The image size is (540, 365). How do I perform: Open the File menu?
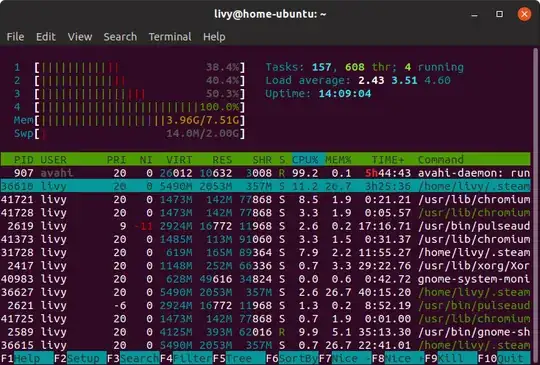point(15,36)
